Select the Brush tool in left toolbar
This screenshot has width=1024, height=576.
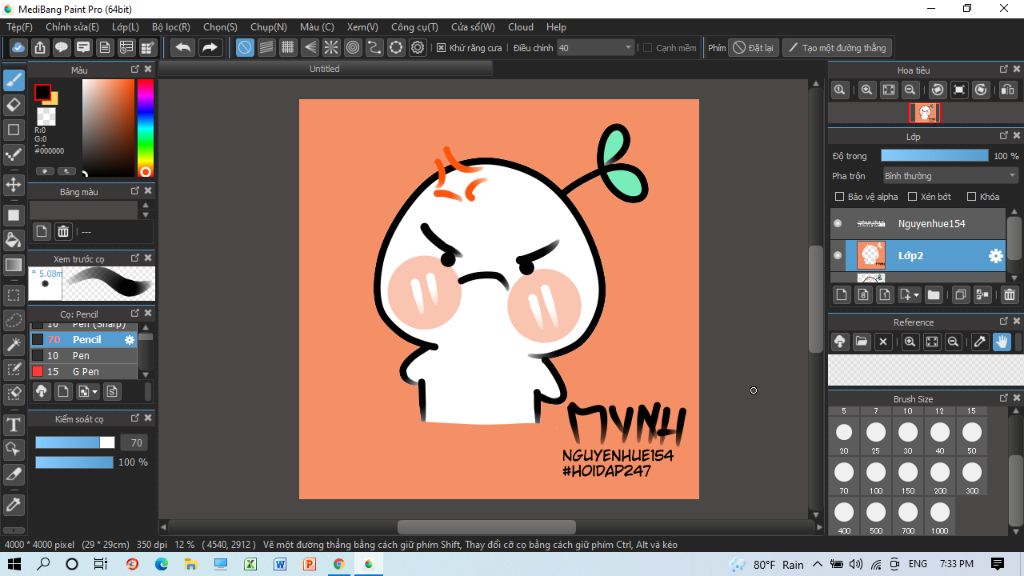tap(14, 80)
